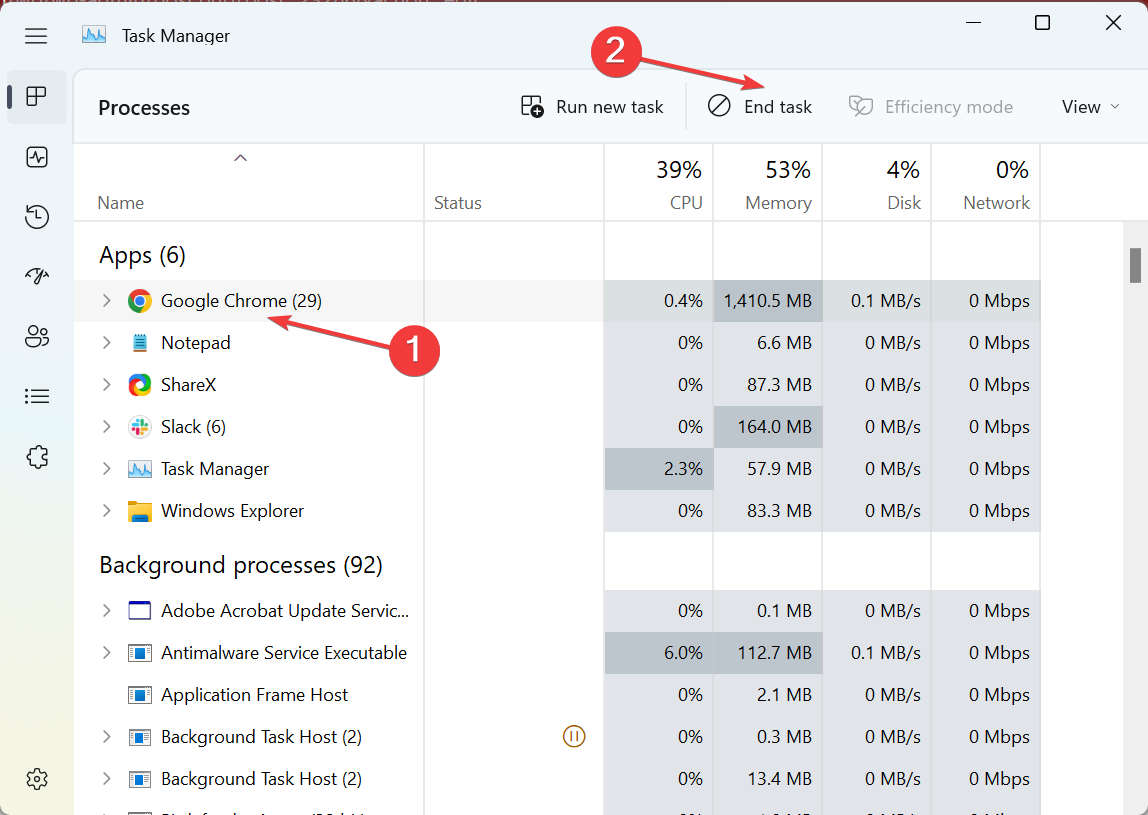Click the Apps (6) group heading
The image size is (1148, 815).
click(143, 256)
